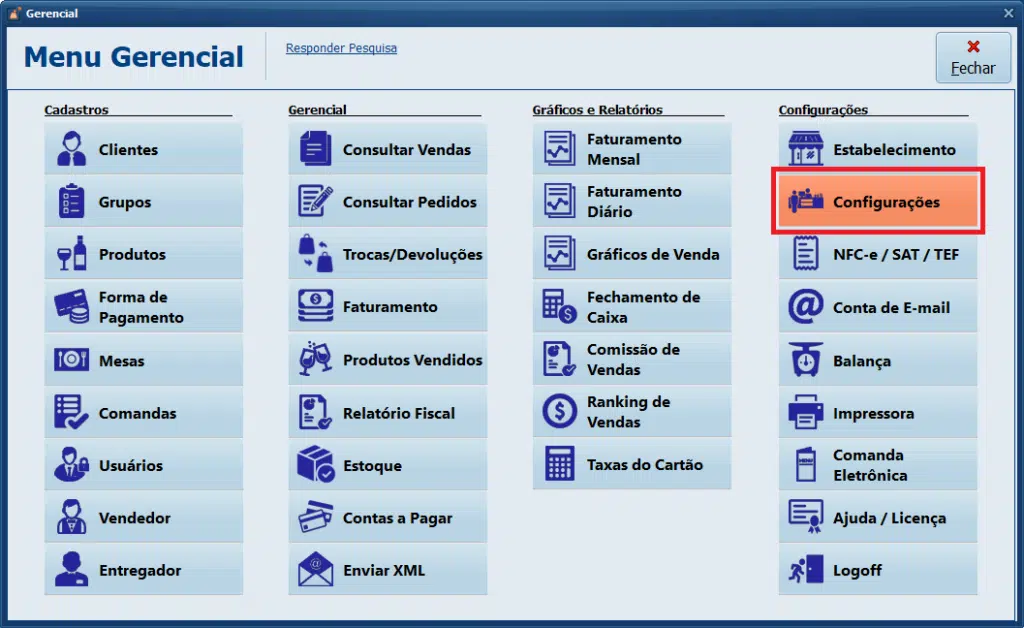The height and width of the screenshot is (628, 1024).
Task: Click the Comanda Eletrônica label
Action: pyautogui.click(x=870, y=465)
